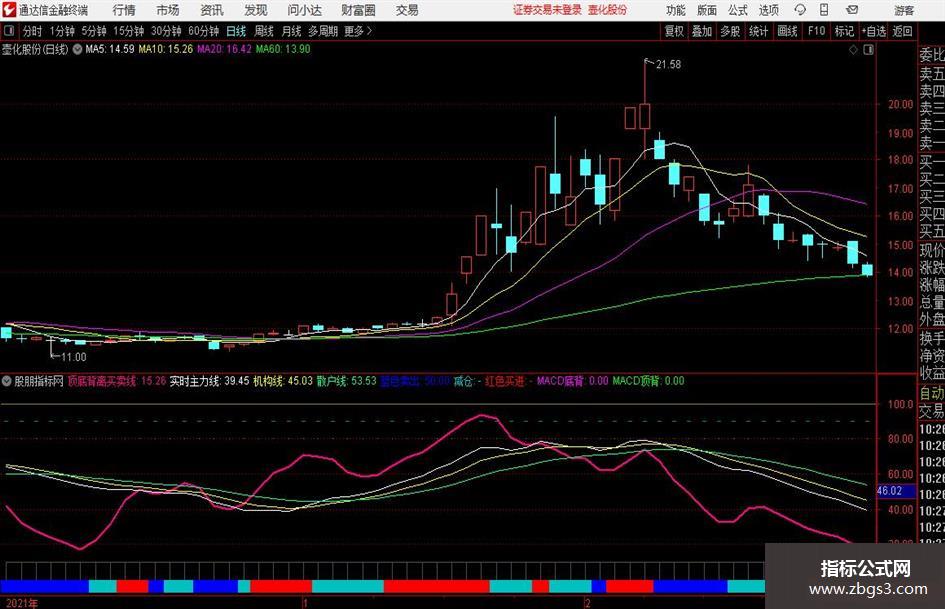Click the 统计 statistics button
The height and width of the screenshot is (609, 945).
click(x=758, y=31)
